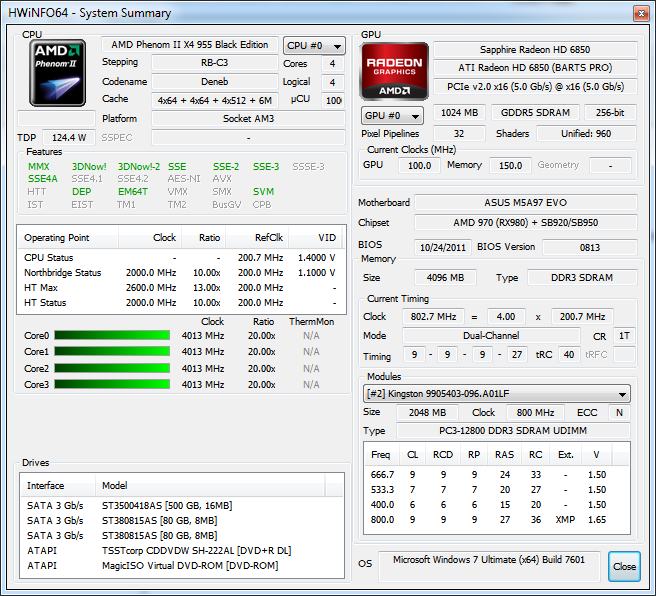656x596 pixels.
Task: Click the 256-bit bus width field
Action: [610, 113]
